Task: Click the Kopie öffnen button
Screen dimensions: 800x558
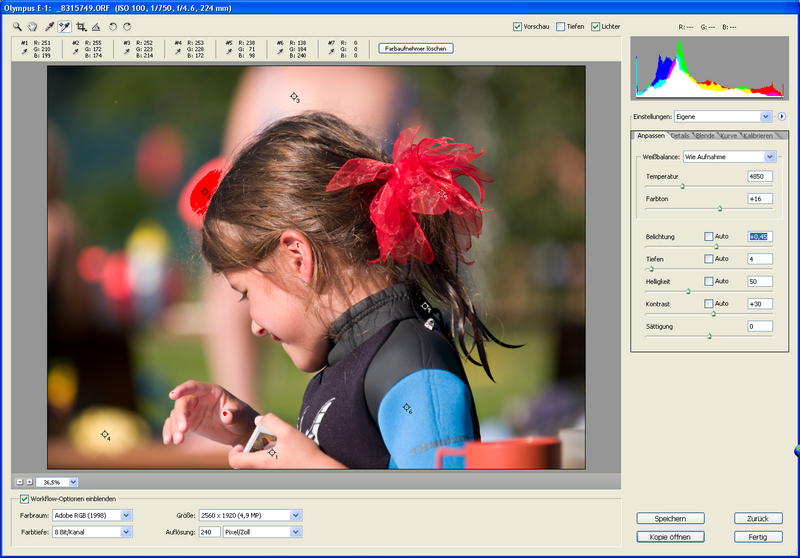Action: pos(670,537)
